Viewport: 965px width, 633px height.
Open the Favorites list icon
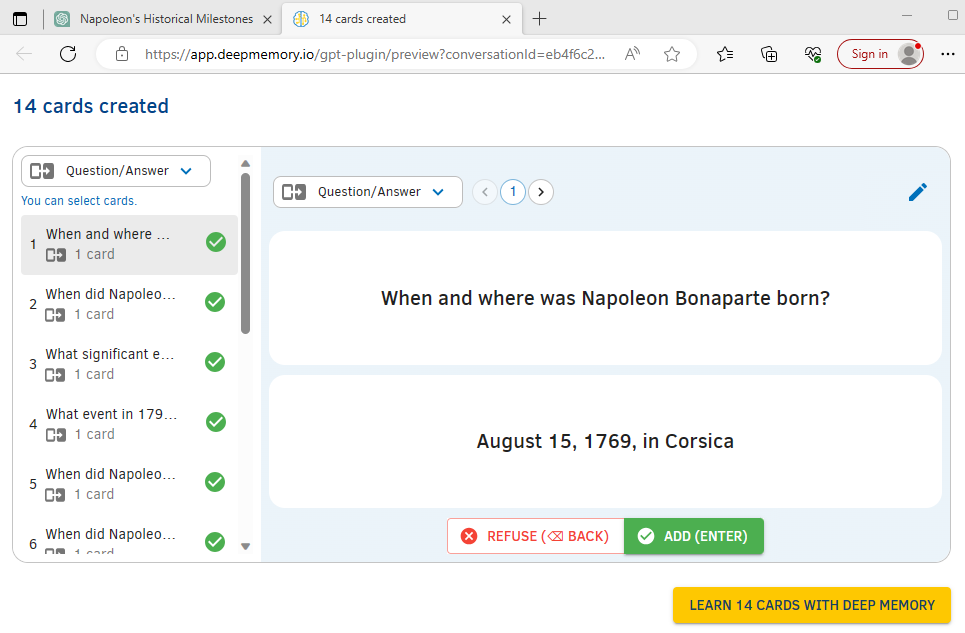click(x=725, y=54)
